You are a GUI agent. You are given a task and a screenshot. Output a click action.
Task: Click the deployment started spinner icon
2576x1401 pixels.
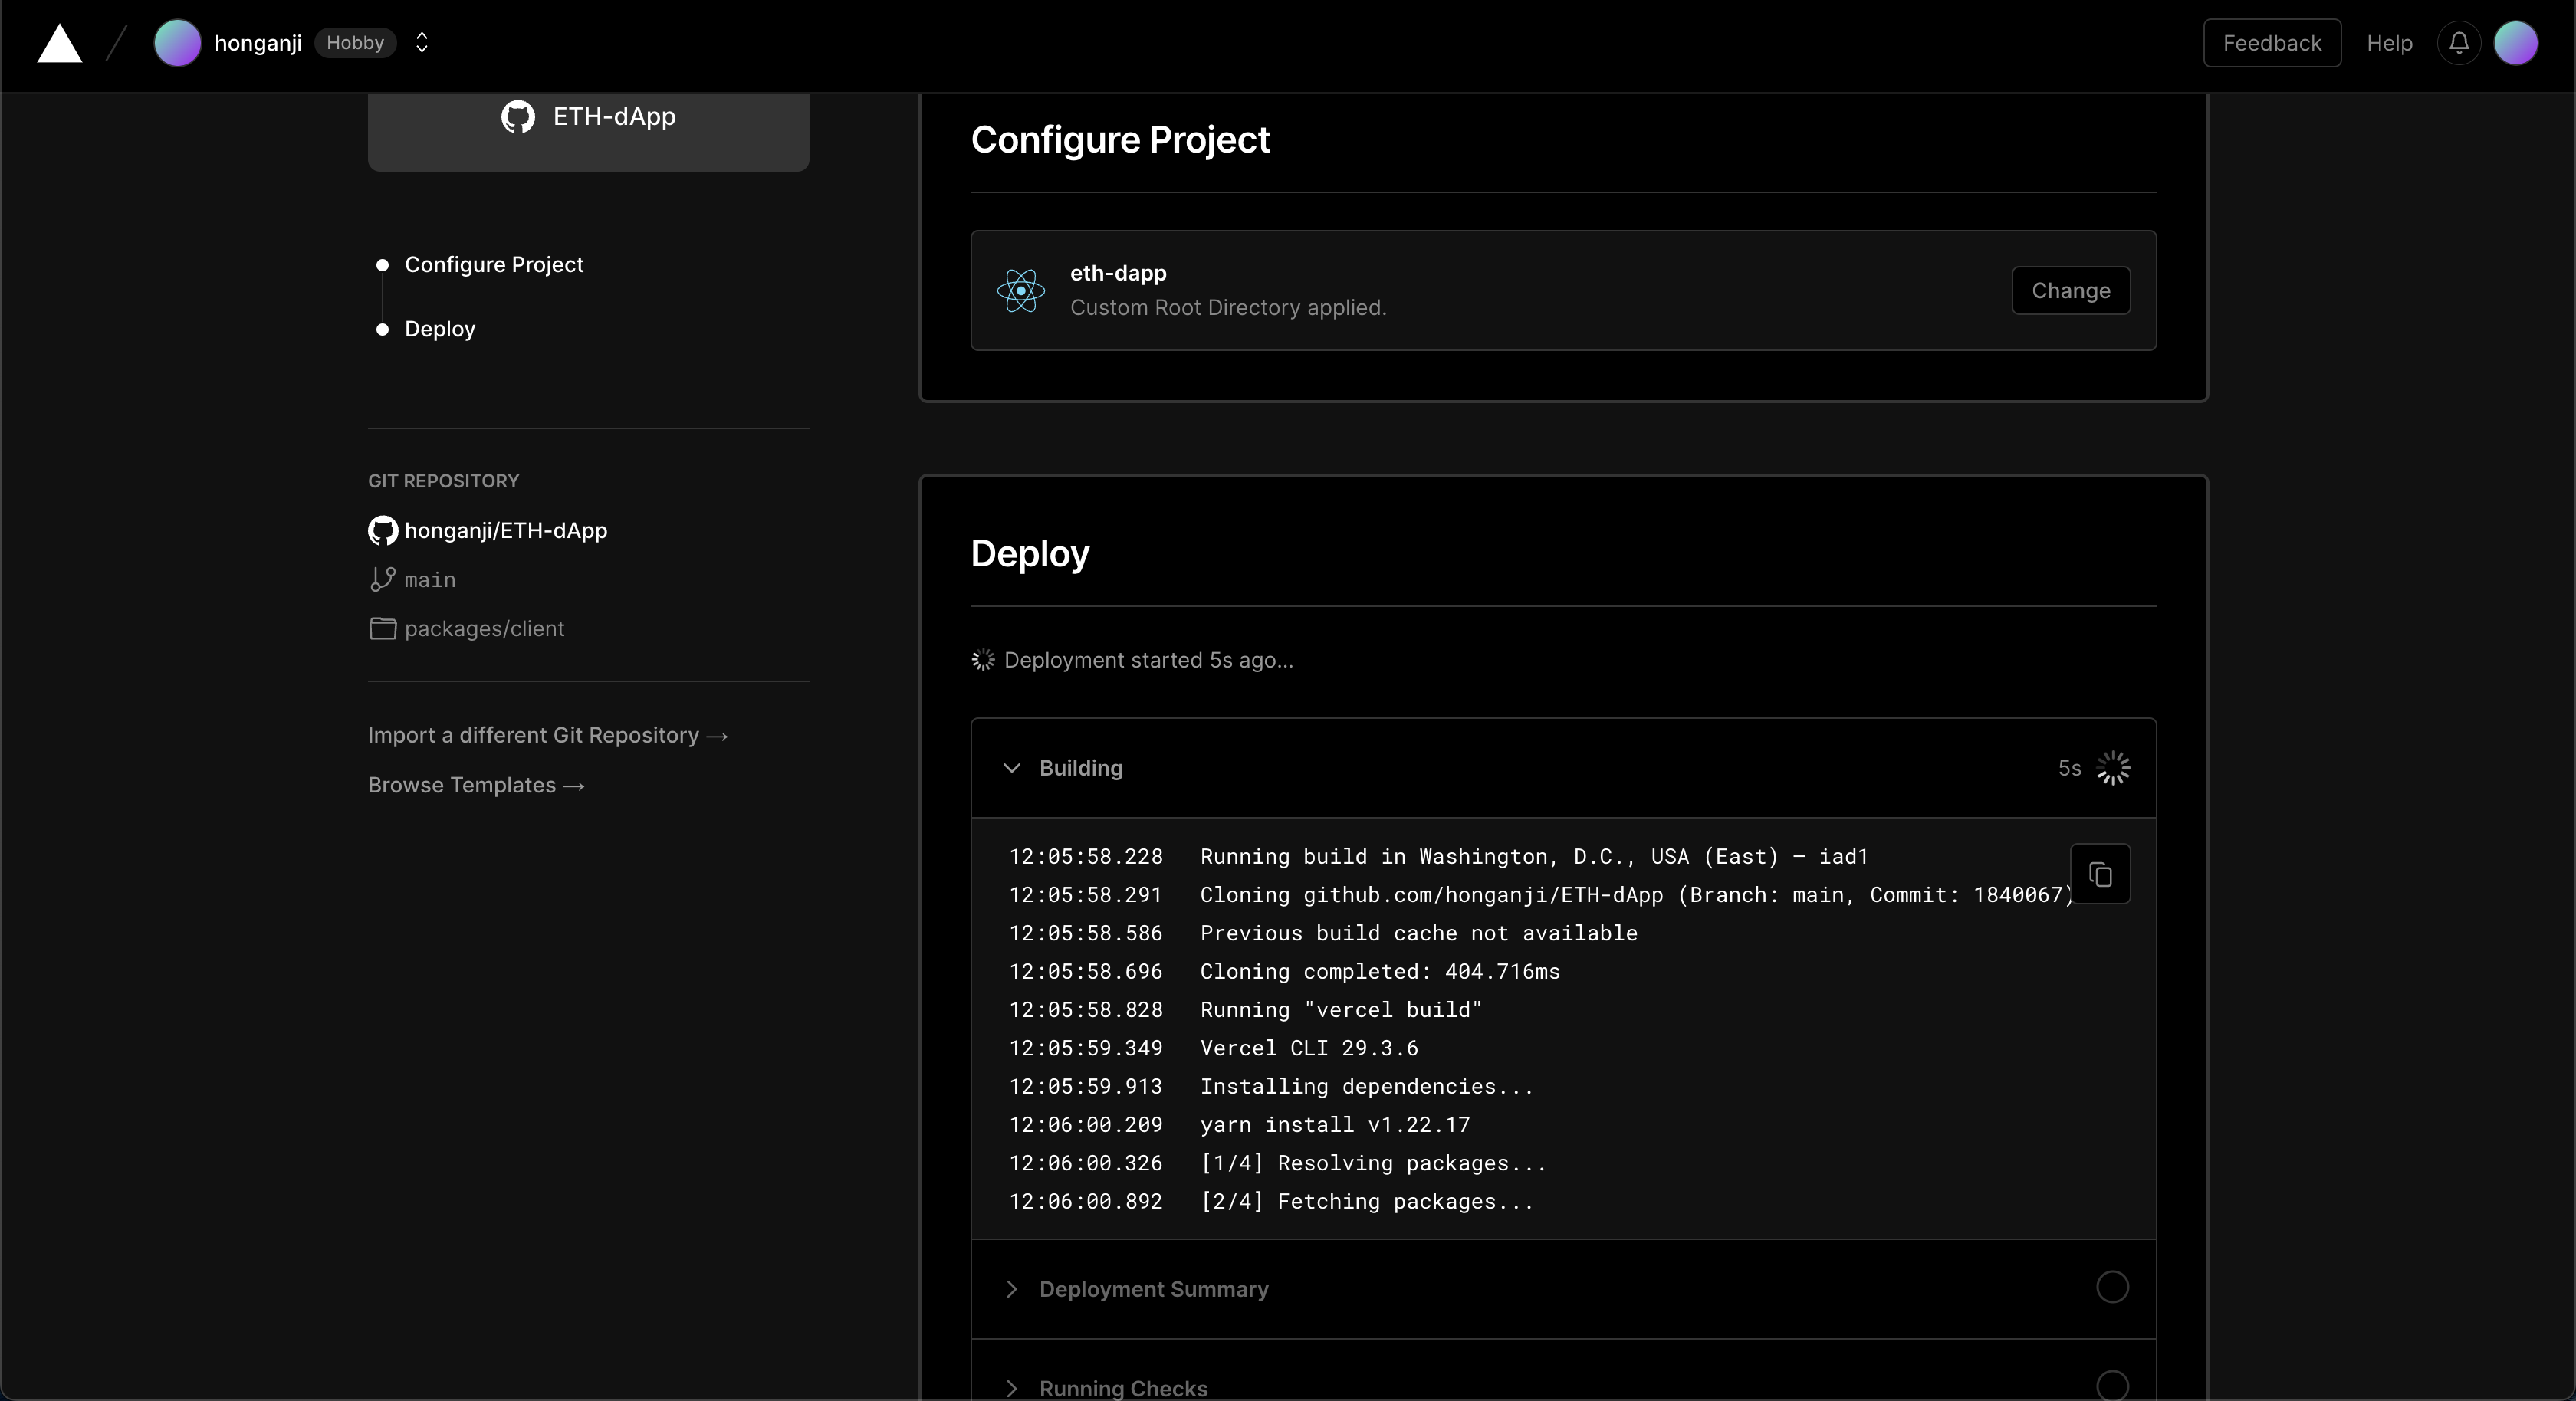(x=983, y=660)
